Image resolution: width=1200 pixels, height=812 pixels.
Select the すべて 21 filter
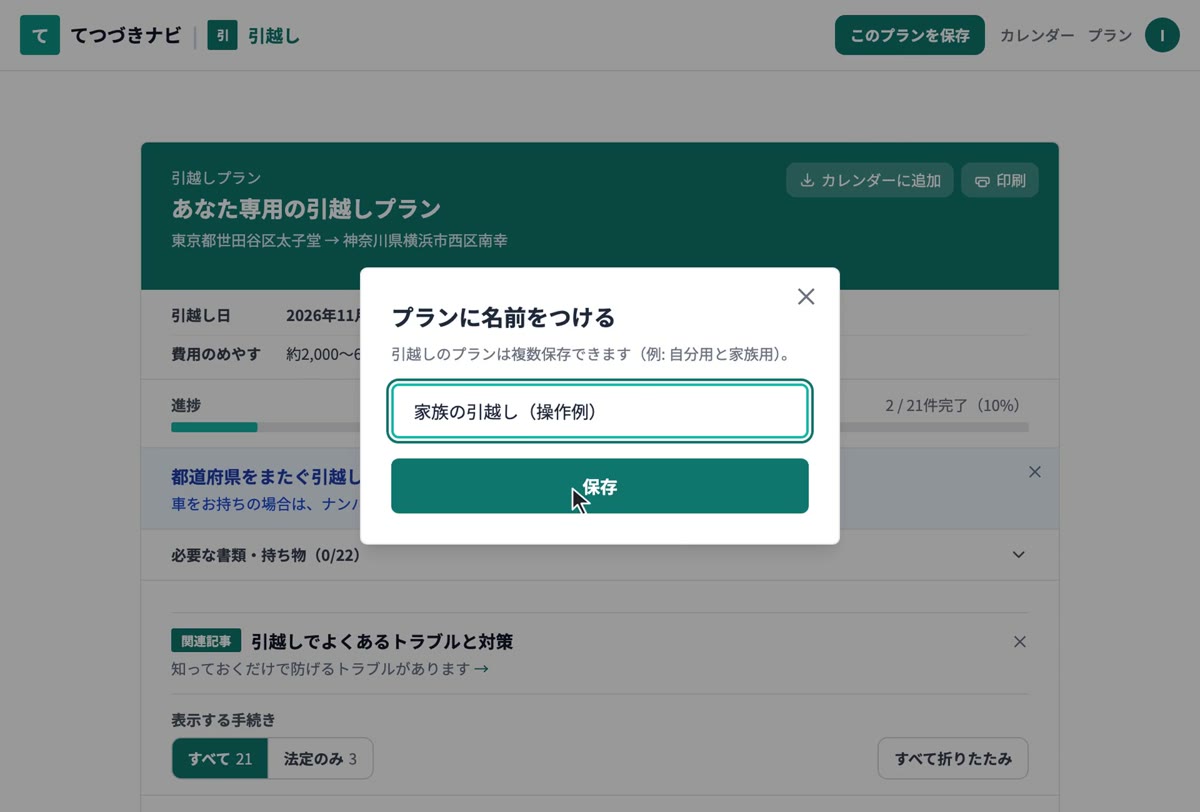[220, 759]
